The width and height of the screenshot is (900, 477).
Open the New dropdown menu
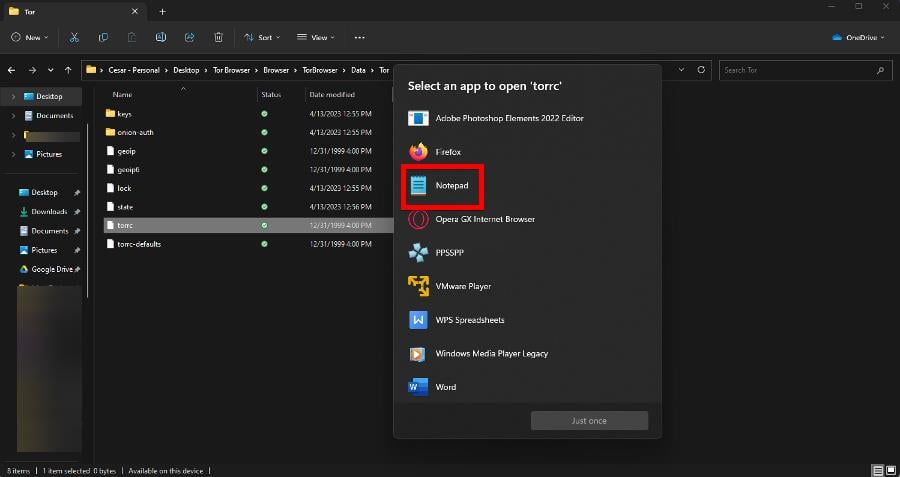pyautogui.click(x=30, y=37)
